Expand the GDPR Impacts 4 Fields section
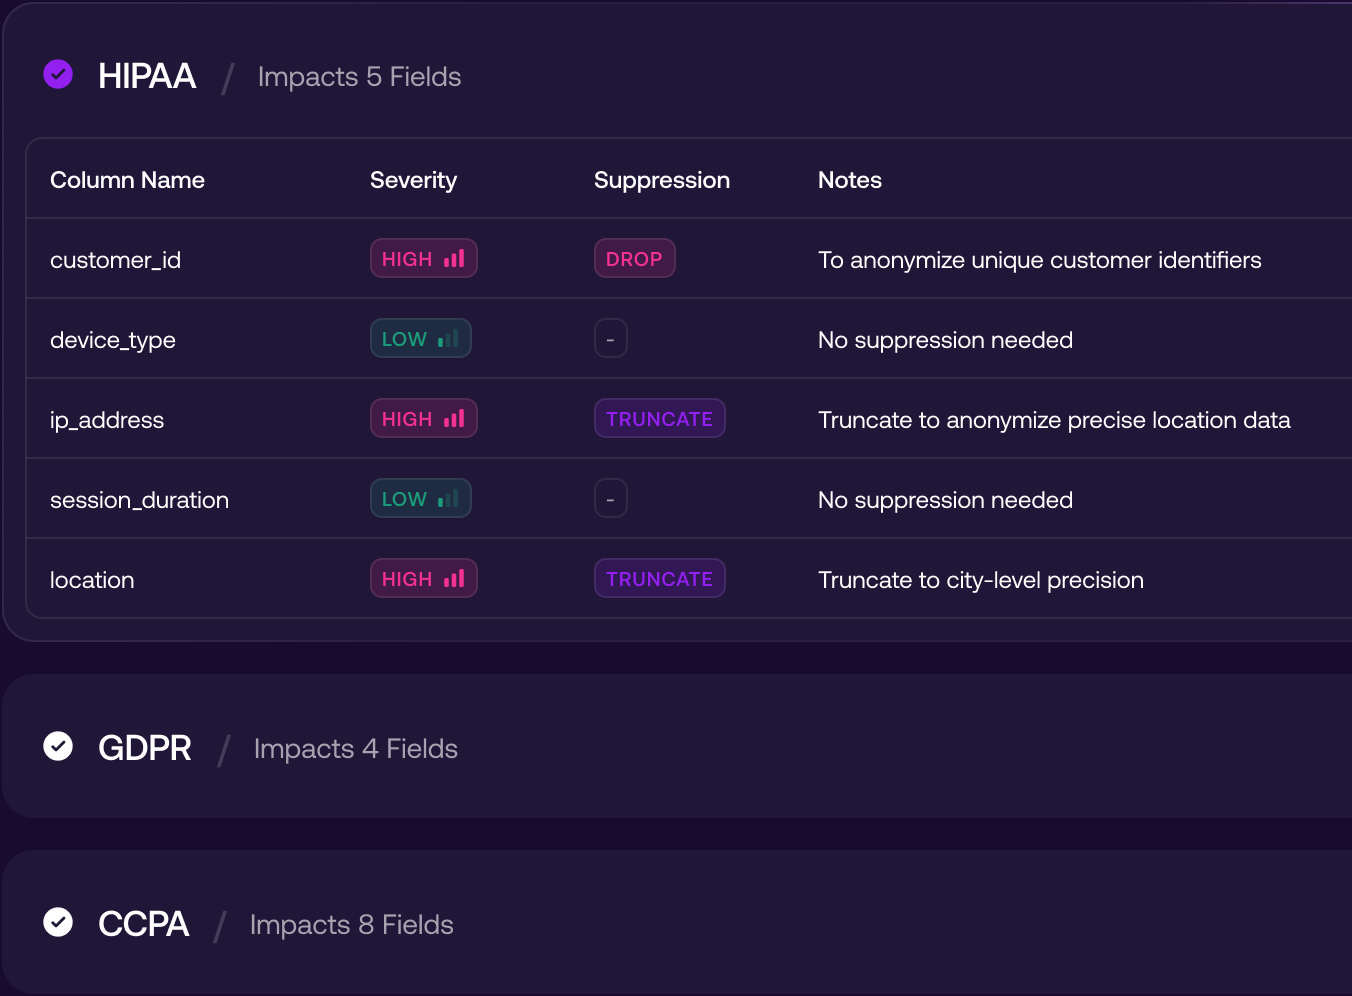Screen dimensions: 1352x996 [355, 749]
